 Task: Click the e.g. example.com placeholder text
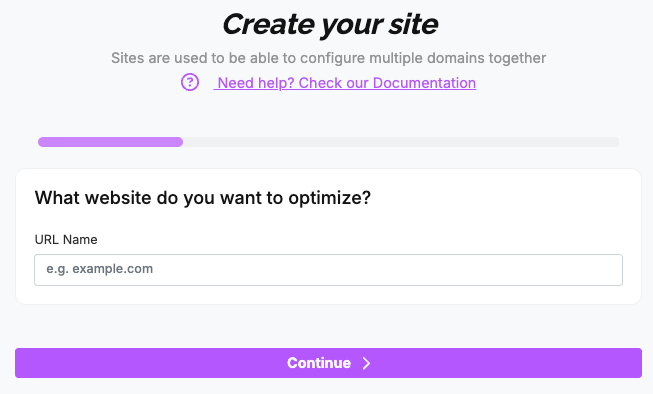click(x=100, y=269)
